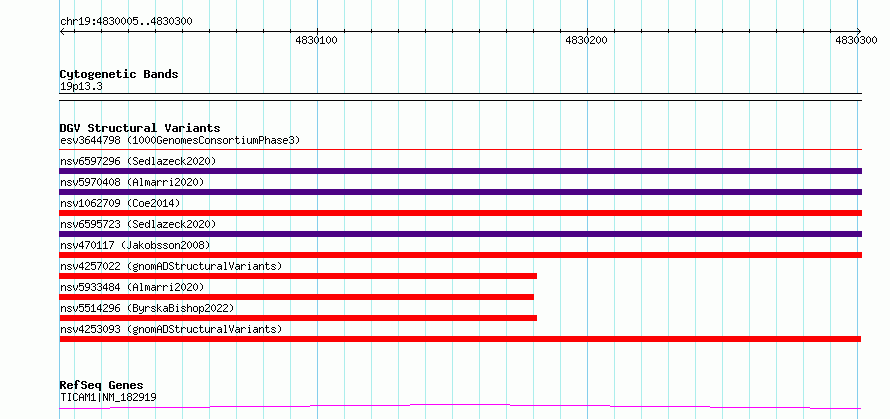Select the nsv4257022 short red bar
This screenshot has width=890, height=419.
298,276
